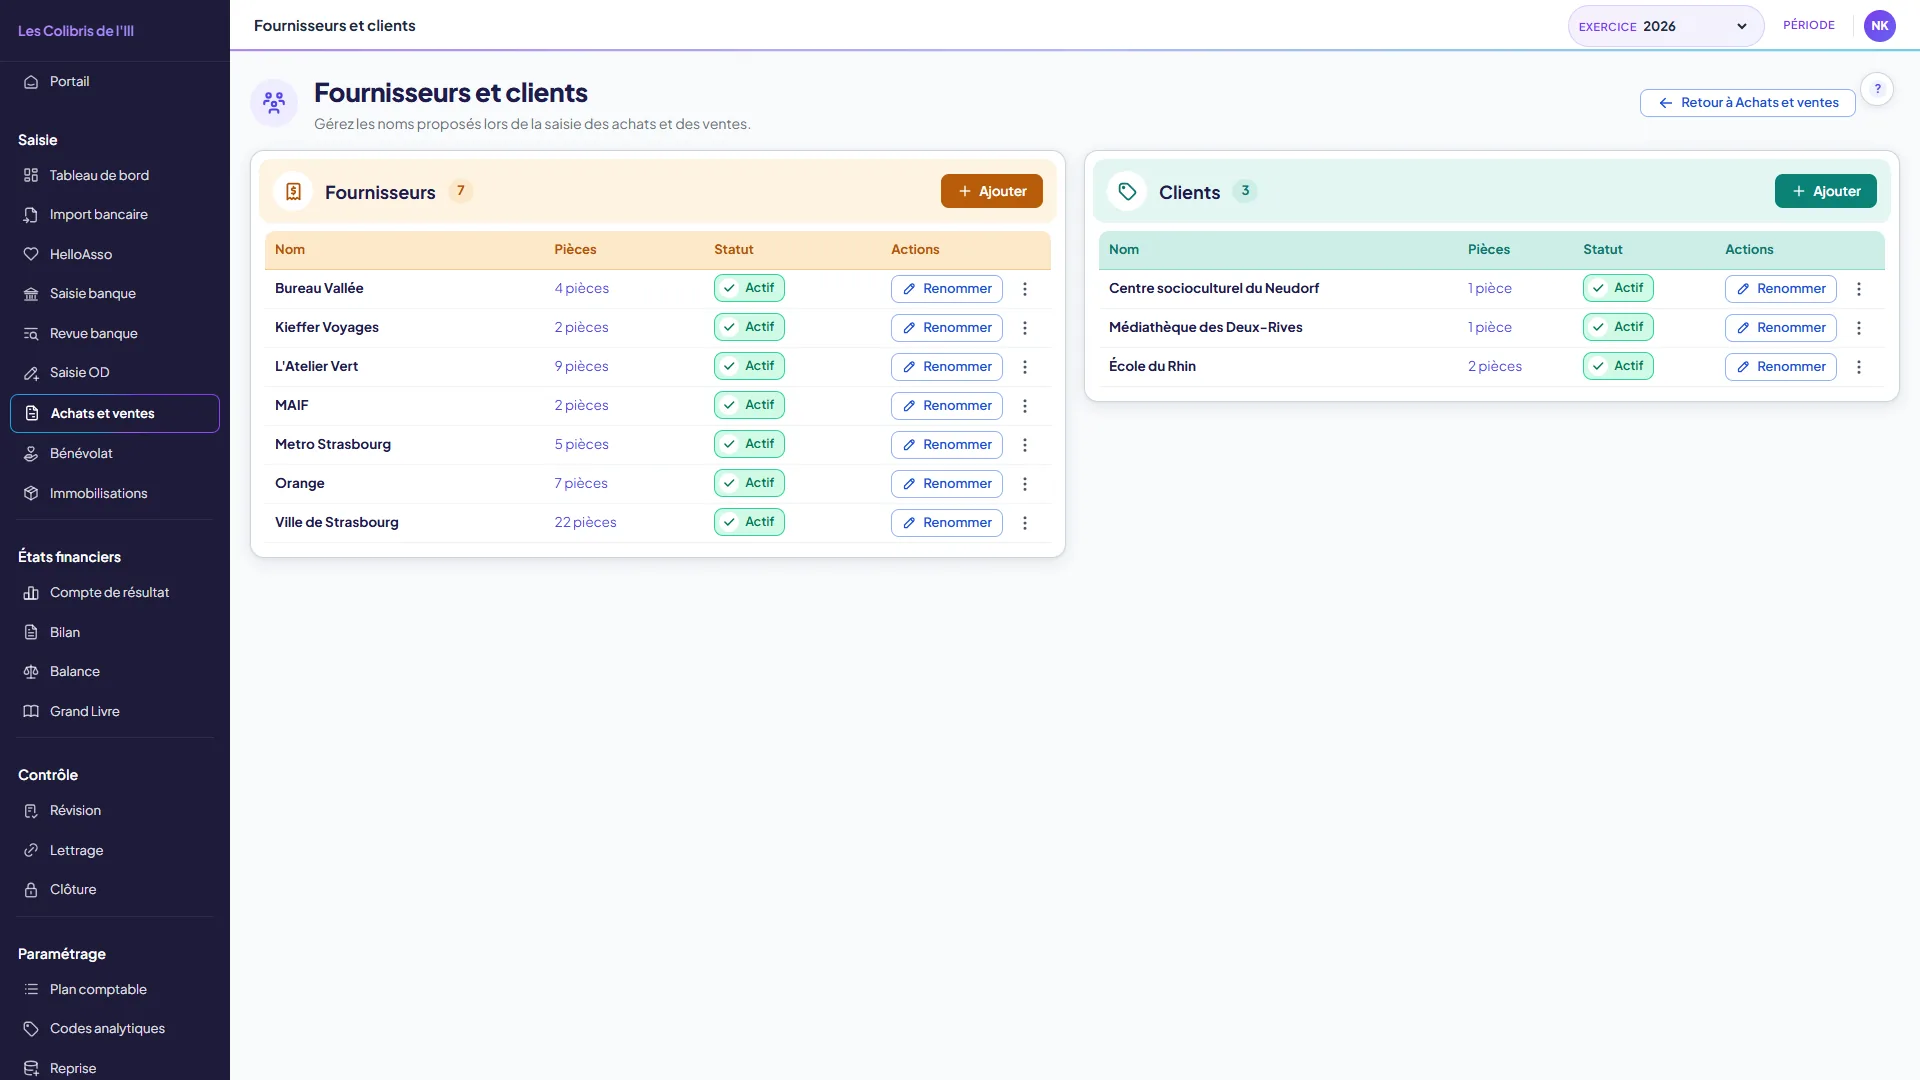Viewport: 1920px width, 1080px height.
Task: Open the 22 pièces link for Ville de Strasbourg
Action: click(x=585, y=522)
